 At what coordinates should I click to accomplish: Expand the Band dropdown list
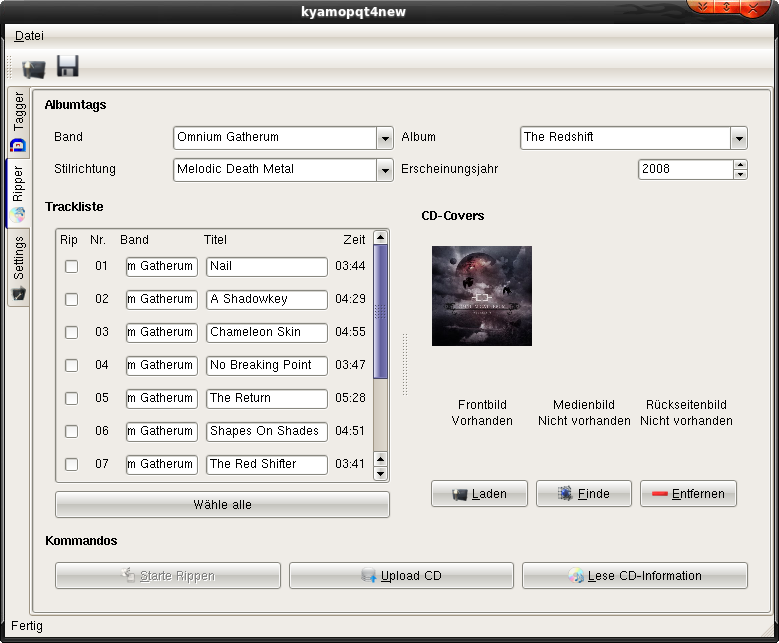(385, 138)
